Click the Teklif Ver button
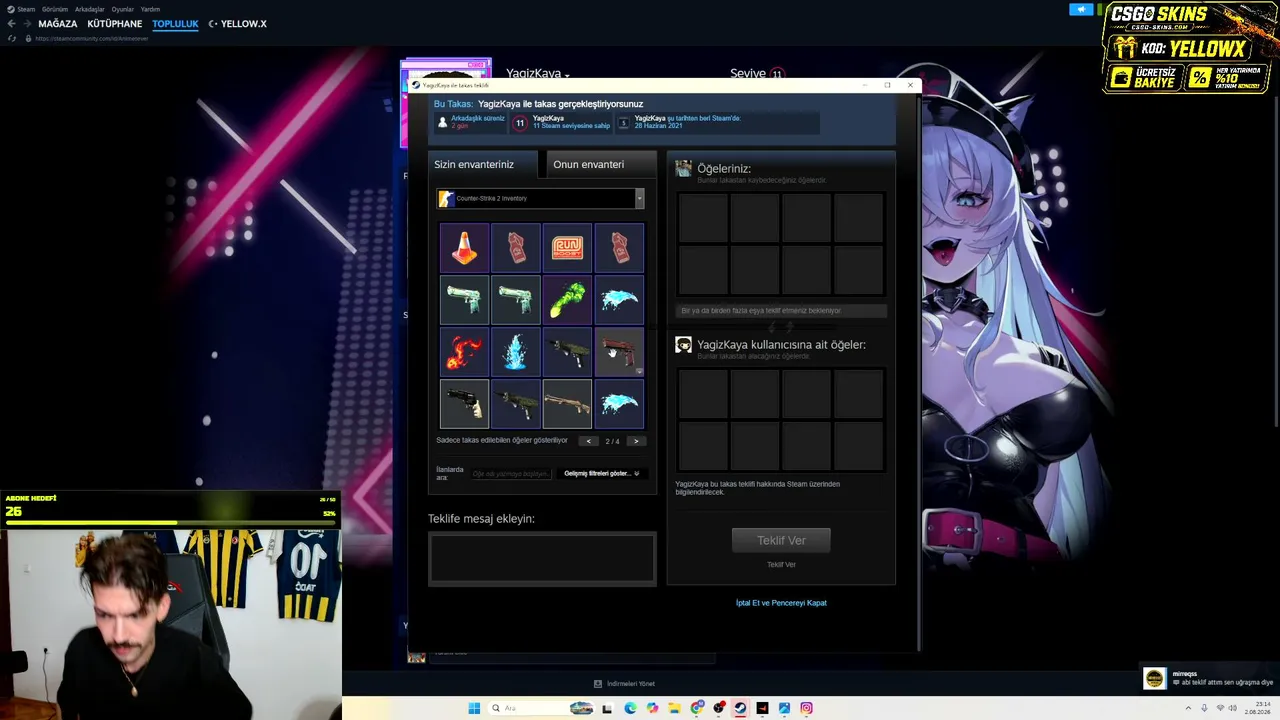The width and height of the screenshot is (1280, 720). pyautogui.click(x=781, y=540)
